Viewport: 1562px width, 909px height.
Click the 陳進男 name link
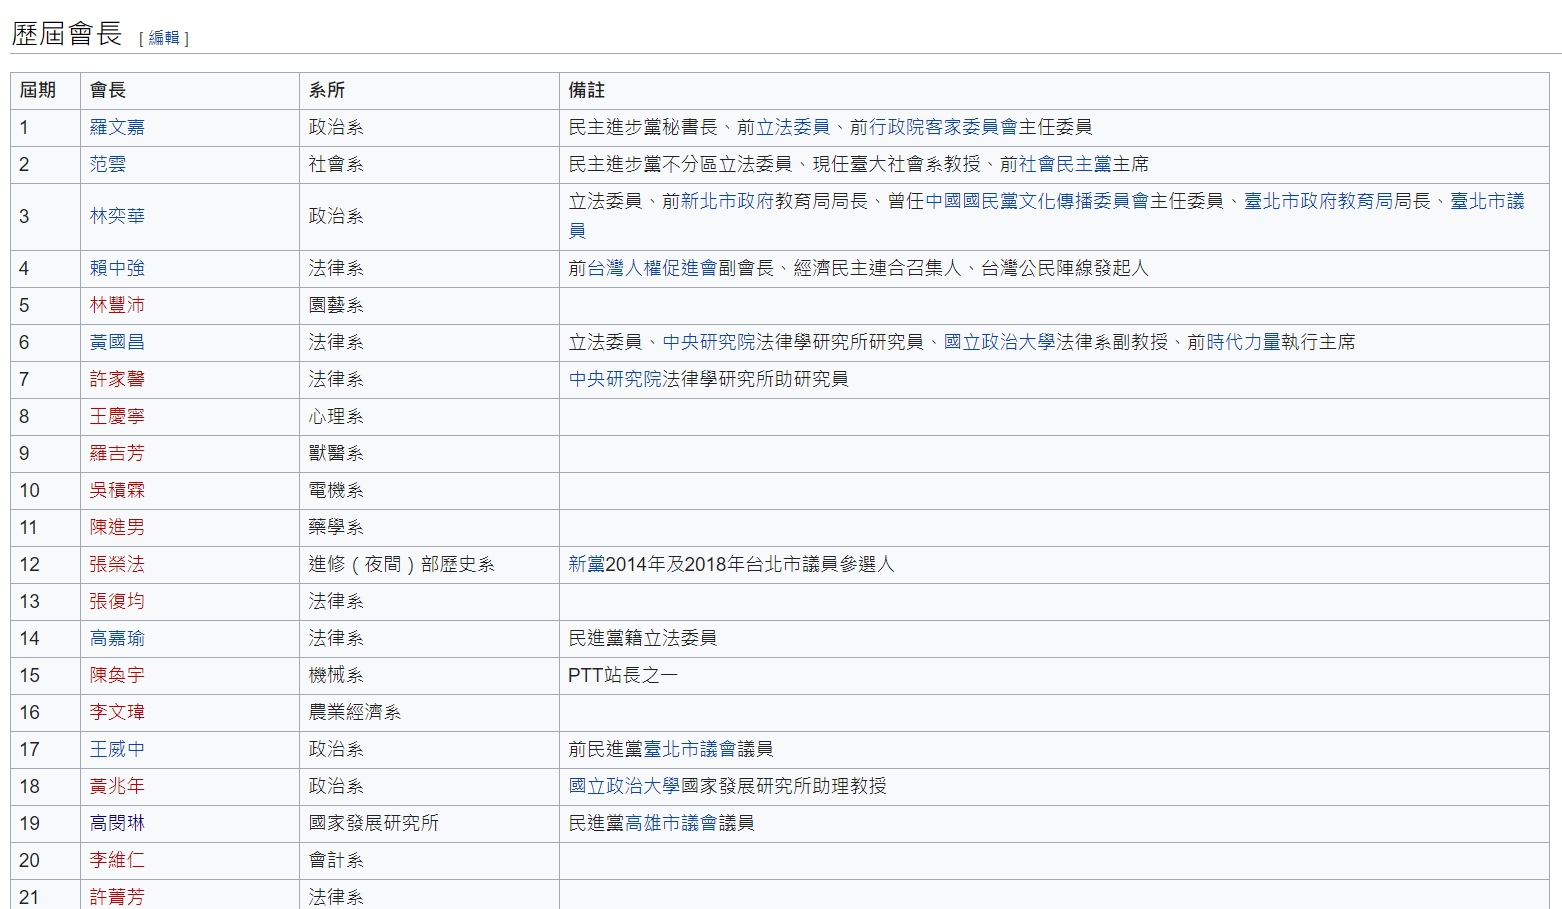pyautogui.click(x=117, y=527)
